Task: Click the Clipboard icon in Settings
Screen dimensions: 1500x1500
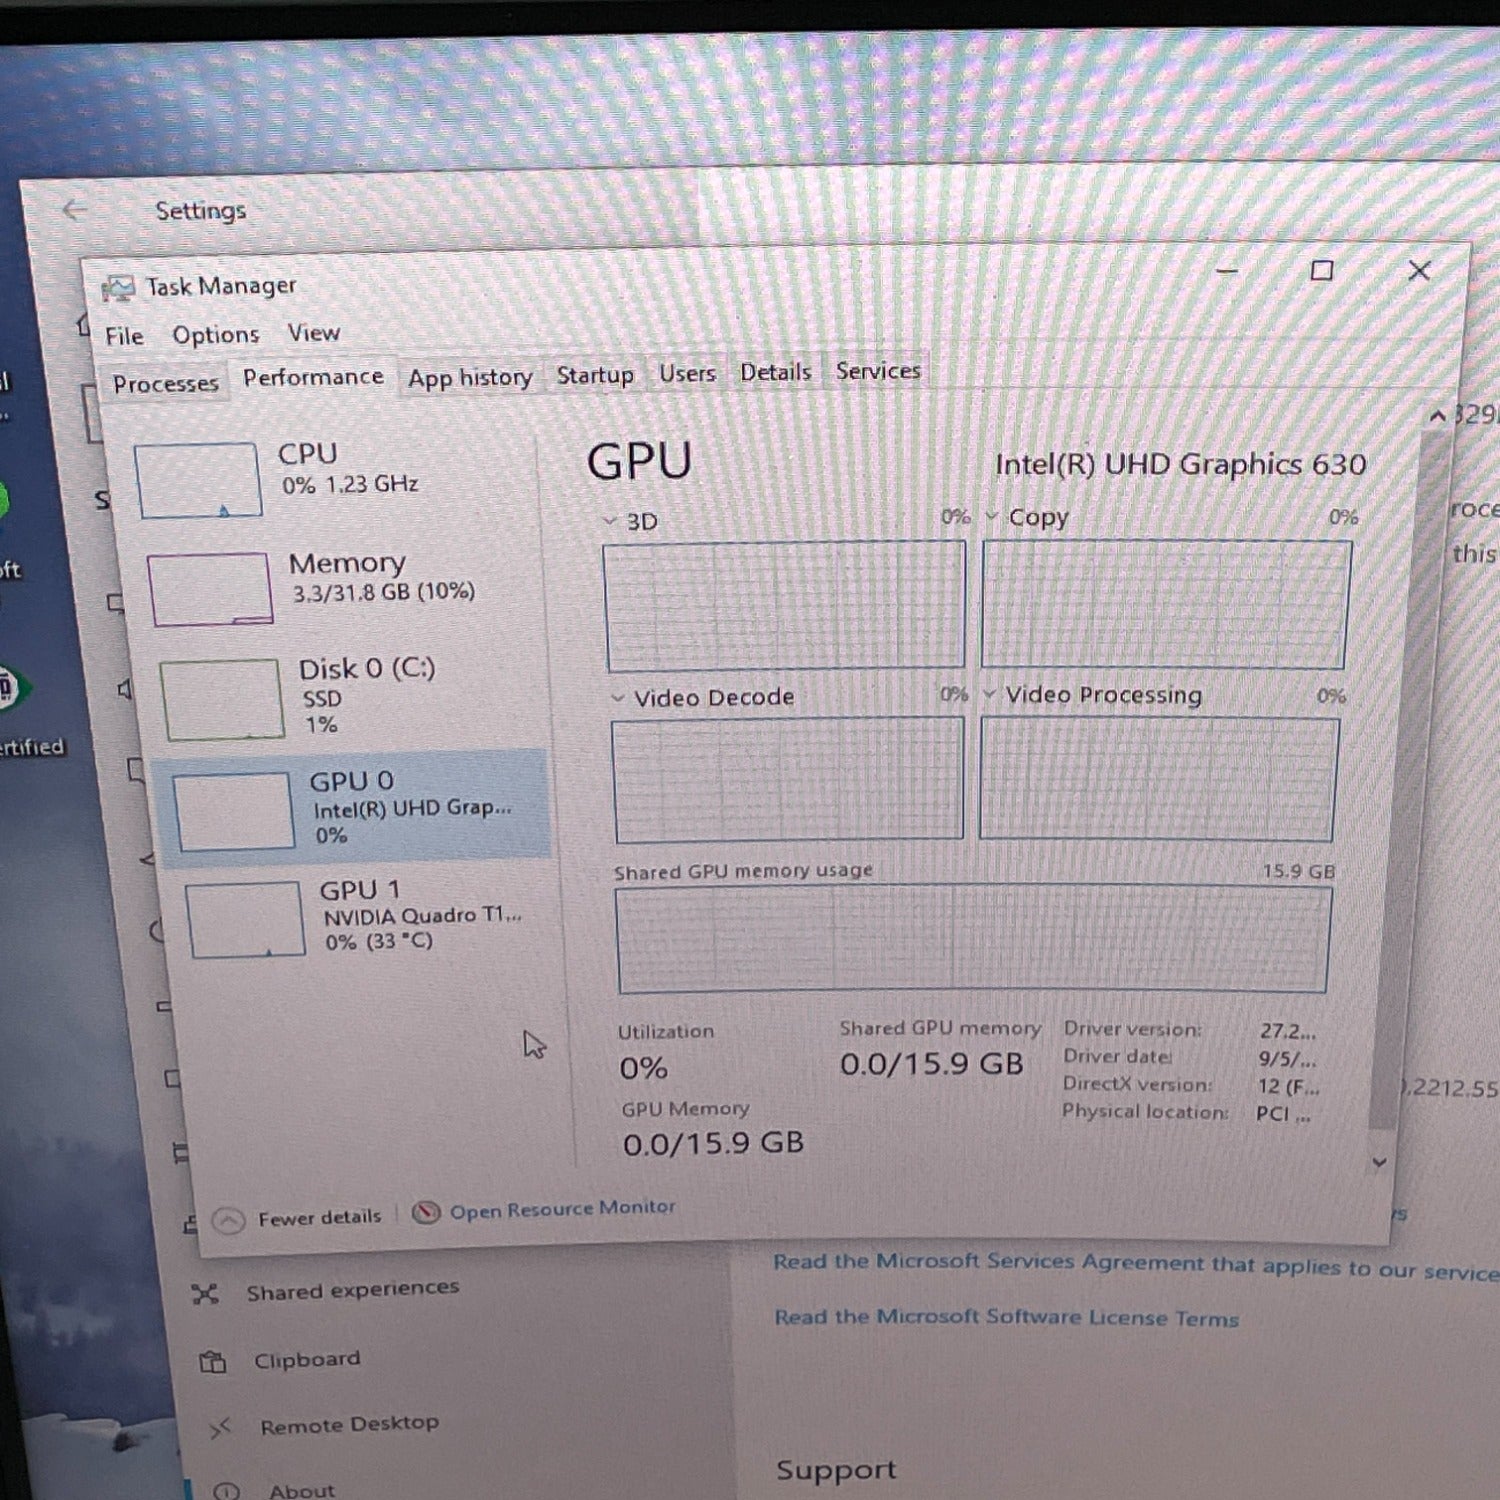Action: [212, 1362]
